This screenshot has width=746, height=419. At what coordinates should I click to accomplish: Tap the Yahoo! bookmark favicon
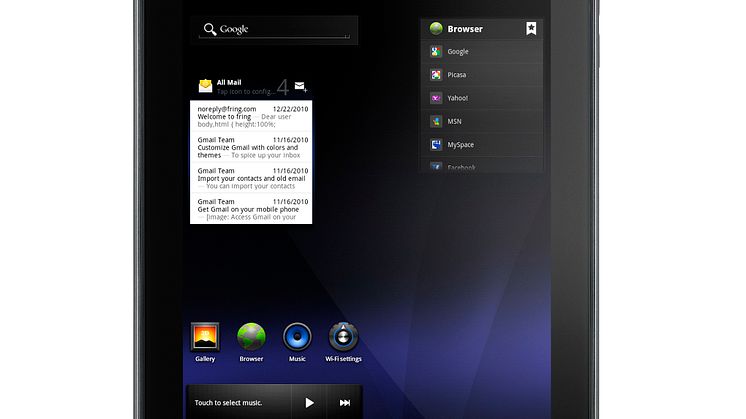[436, 98]
